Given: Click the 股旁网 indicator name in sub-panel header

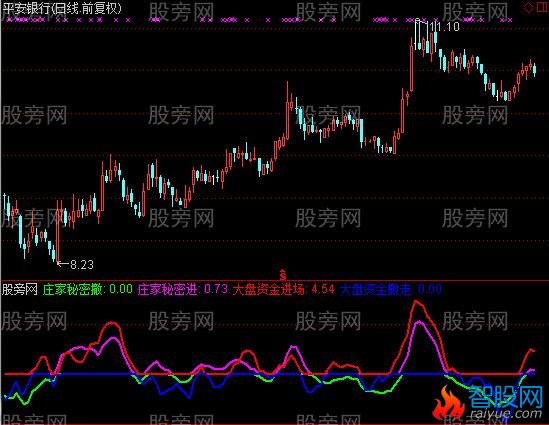Looking at the screenshot, I should [20, 290].
